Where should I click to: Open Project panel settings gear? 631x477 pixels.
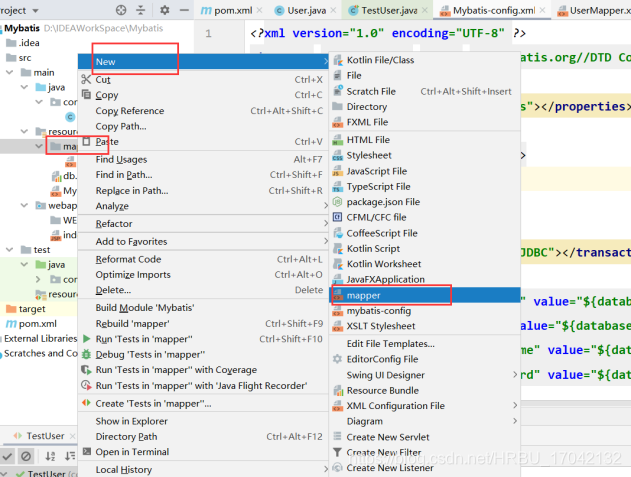(x=164, y=10)
